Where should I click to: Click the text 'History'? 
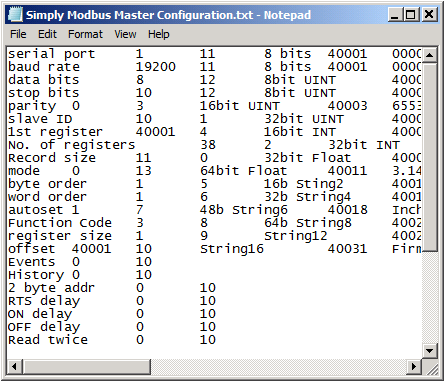(x=36, y=275)
